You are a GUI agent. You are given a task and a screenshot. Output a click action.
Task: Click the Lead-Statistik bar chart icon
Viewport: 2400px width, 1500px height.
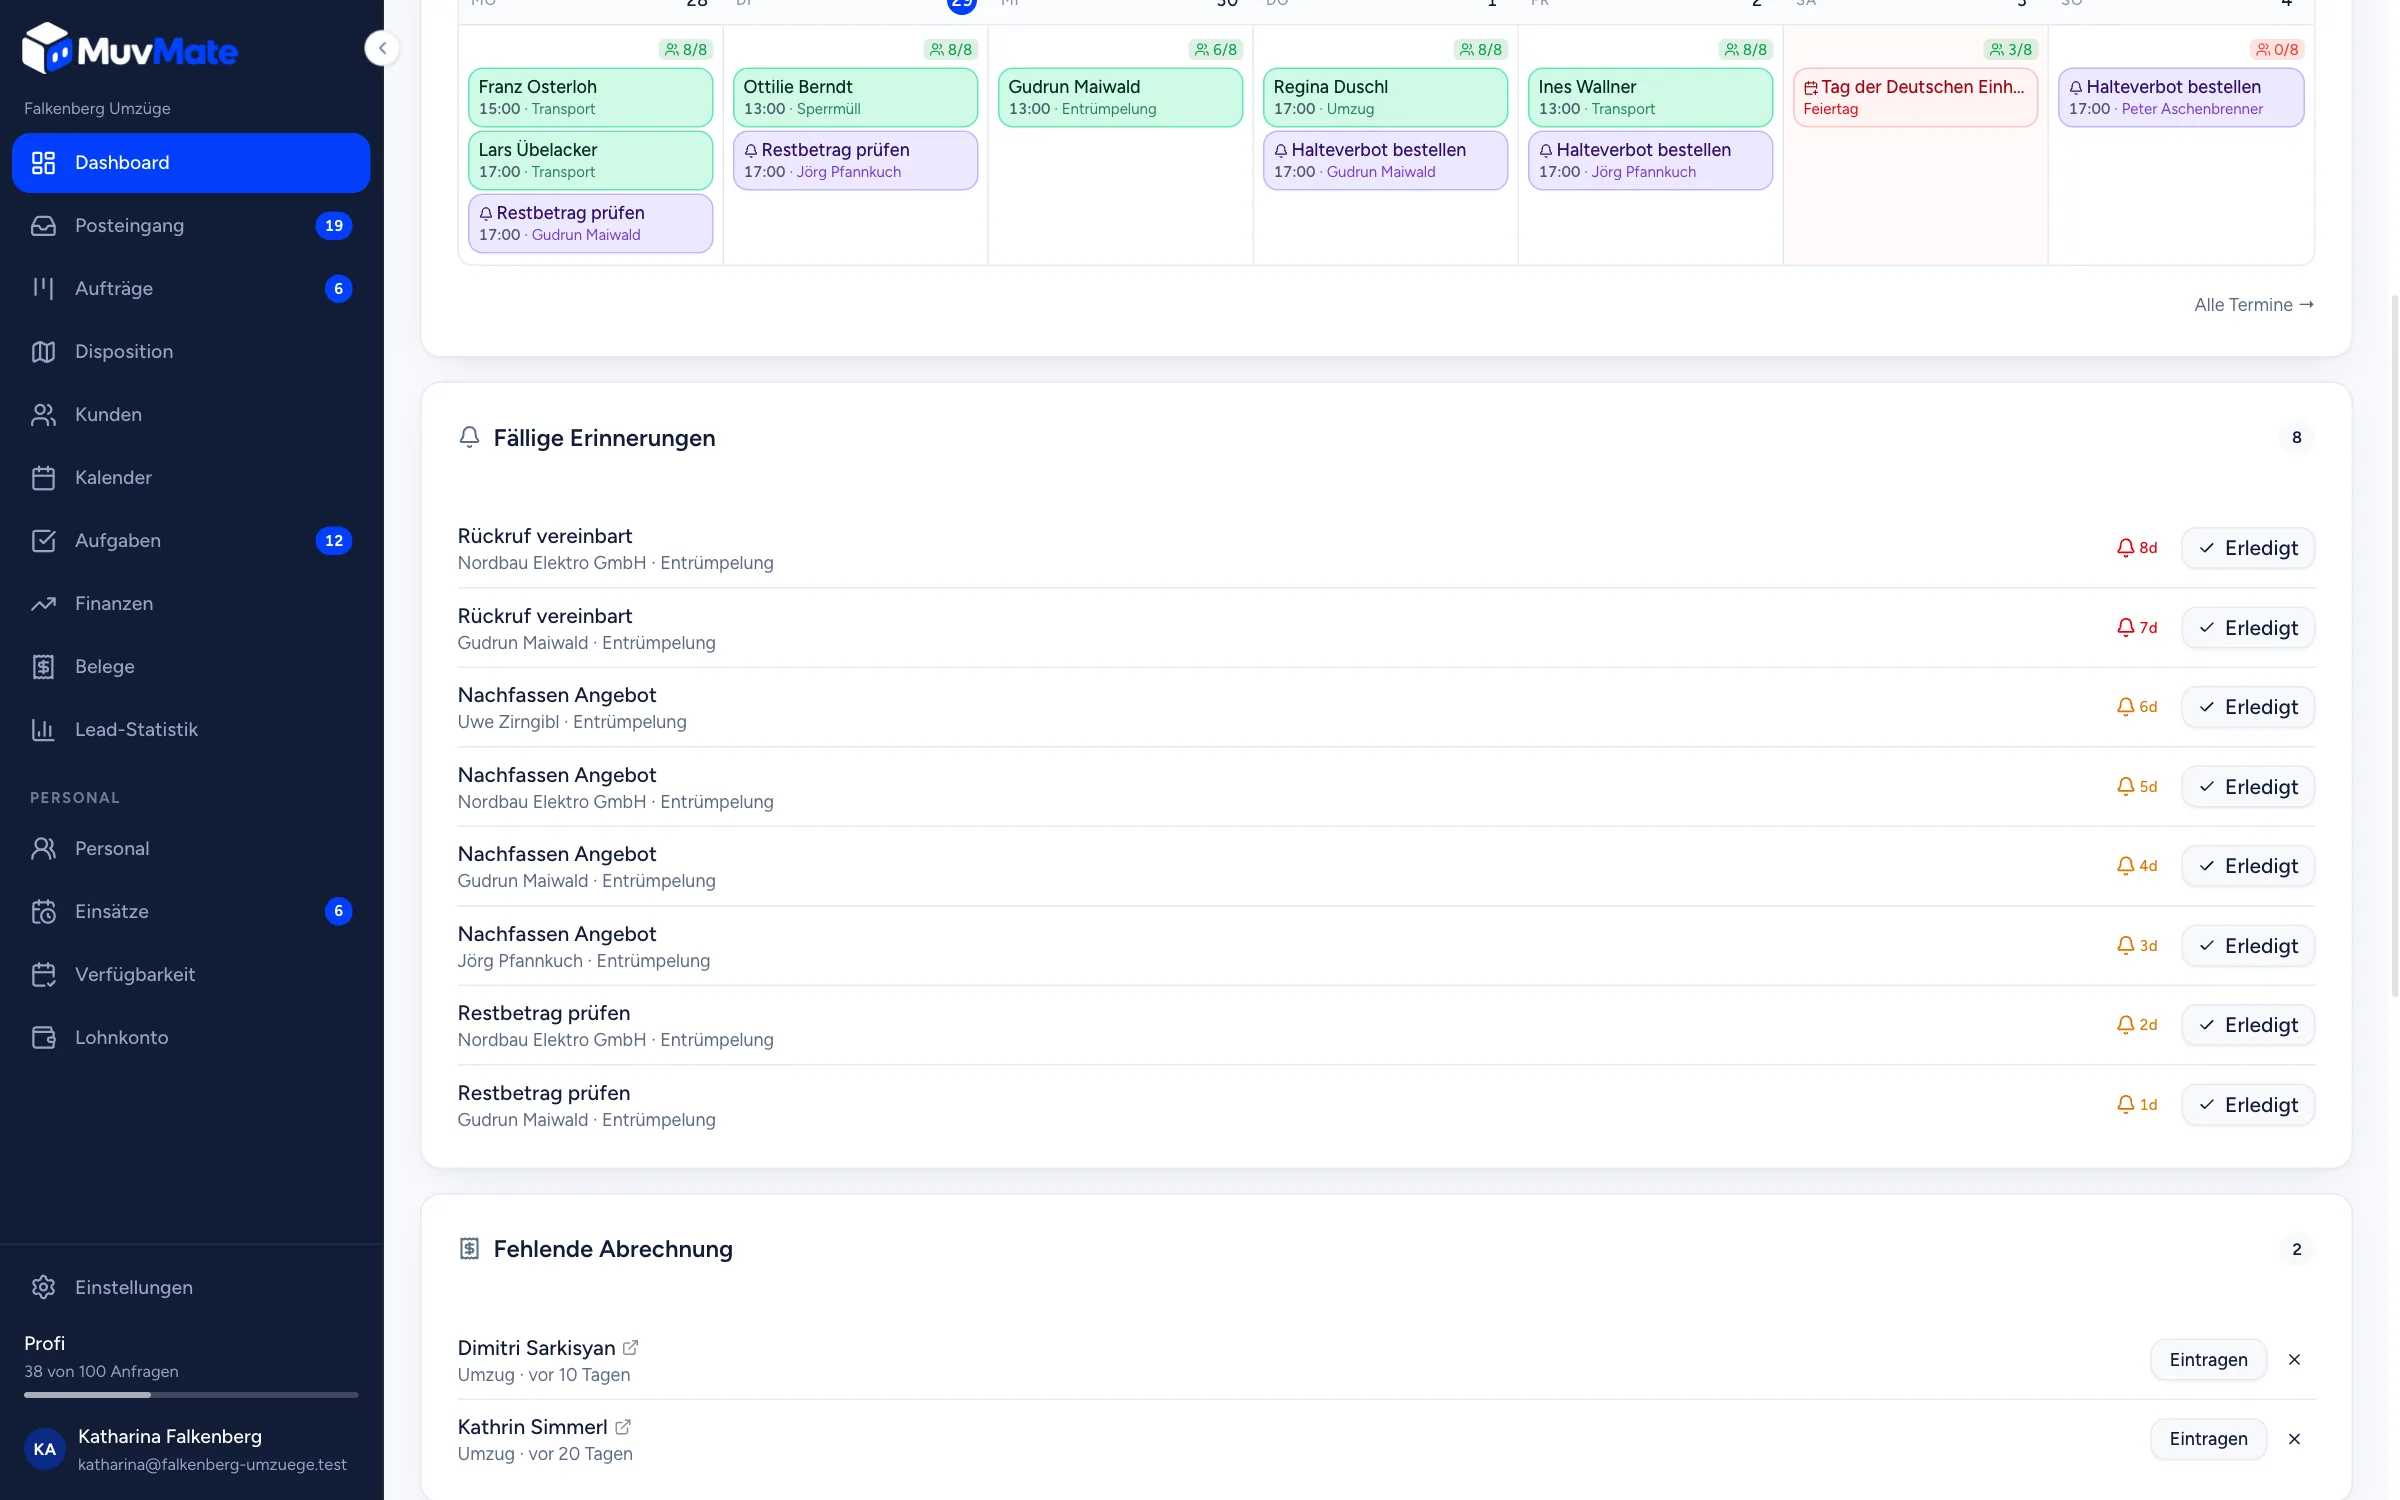(x=43, y=729)
